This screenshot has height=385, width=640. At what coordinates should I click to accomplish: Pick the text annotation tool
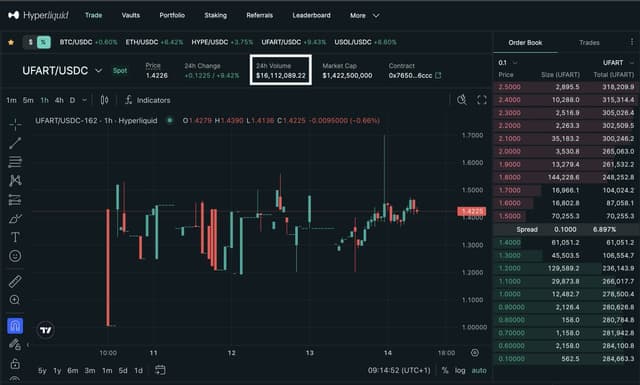[15, 237]
